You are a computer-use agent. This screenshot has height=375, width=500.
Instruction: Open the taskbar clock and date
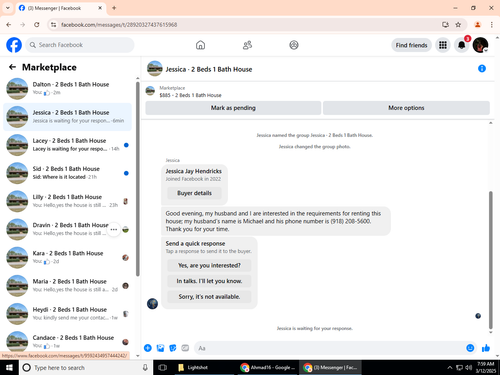[486, 368]
